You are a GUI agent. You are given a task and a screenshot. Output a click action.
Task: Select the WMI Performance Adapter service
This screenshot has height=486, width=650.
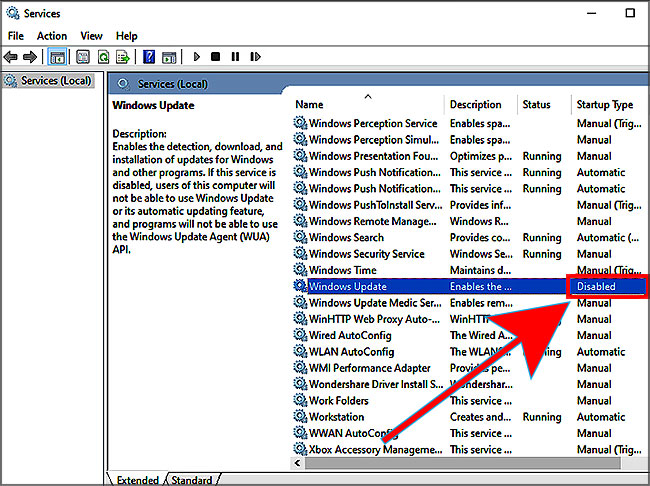[x=468, y=368]
